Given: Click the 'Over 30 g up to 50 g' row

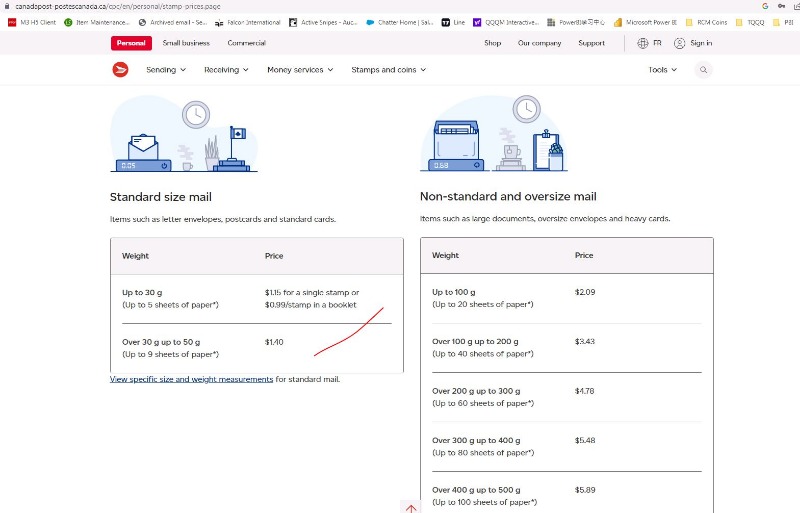Looking at the screenshot, I should pyautogui.click(x=257, y=348).
